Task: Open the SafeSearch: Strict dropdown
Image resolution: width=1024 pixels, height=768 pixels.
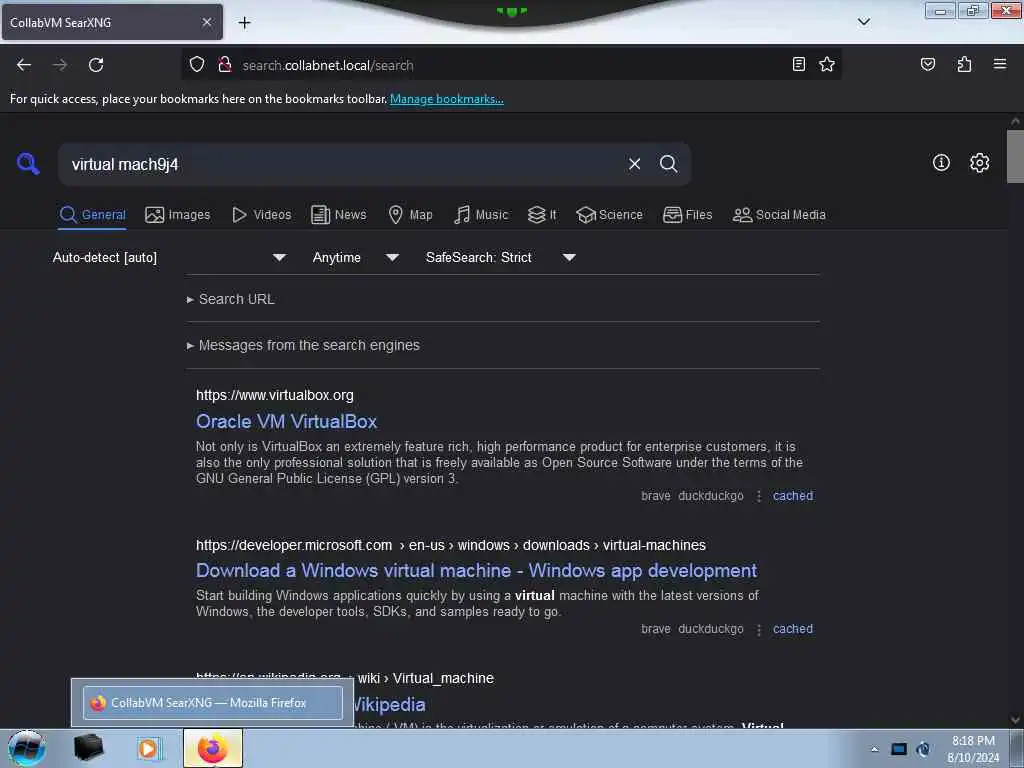Action: [501, 257]
